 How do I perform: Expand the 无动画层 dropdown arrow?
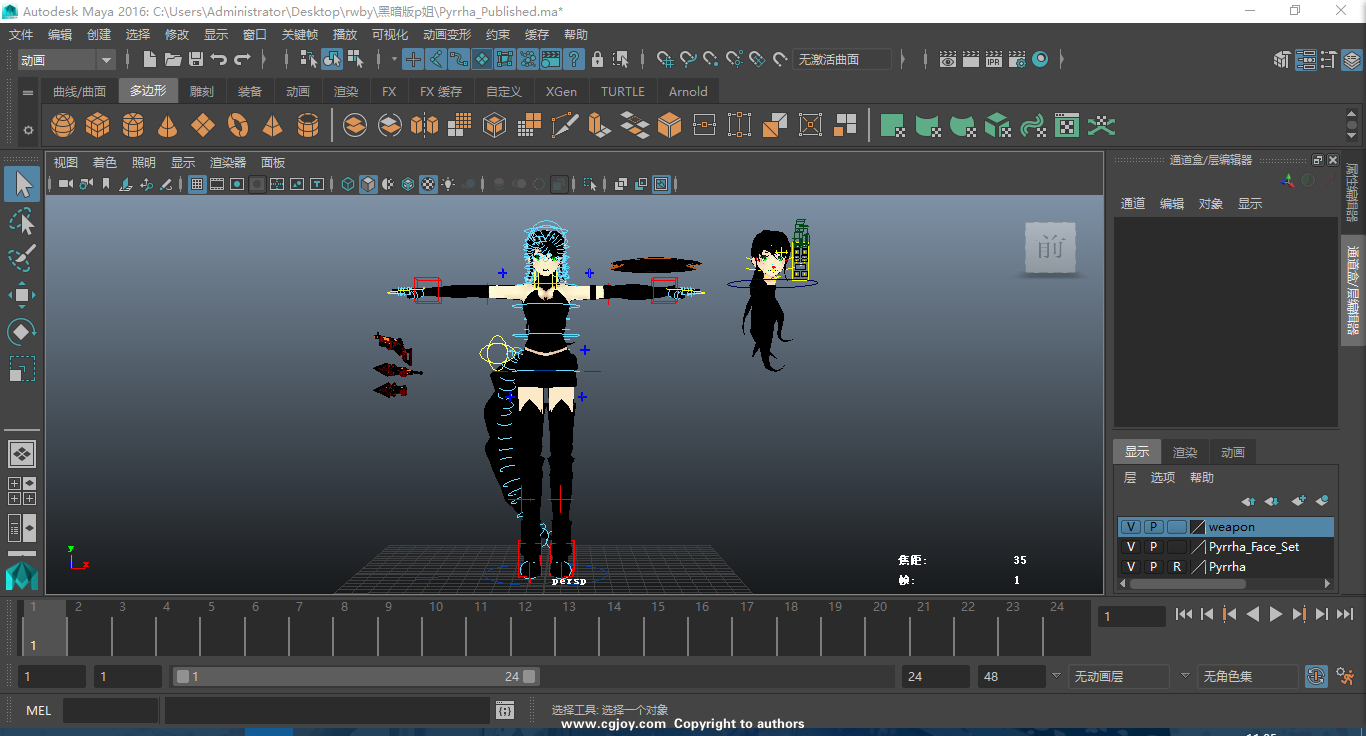coord(1056,677)
